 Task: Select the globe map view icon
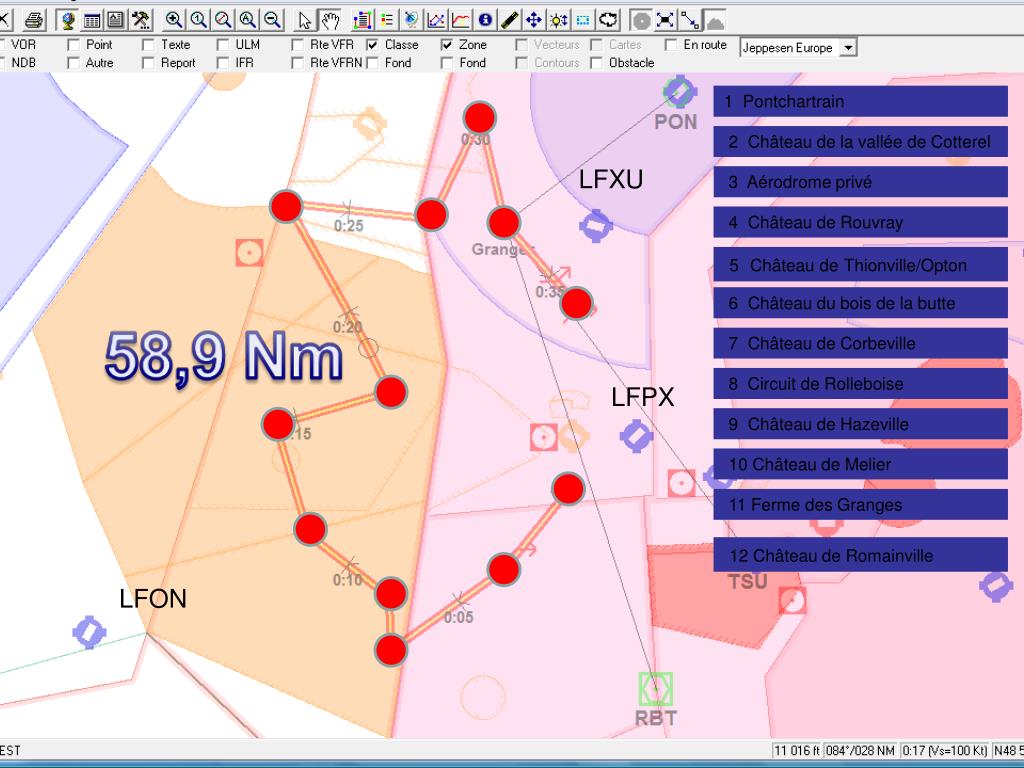click(x=67, y=20)
